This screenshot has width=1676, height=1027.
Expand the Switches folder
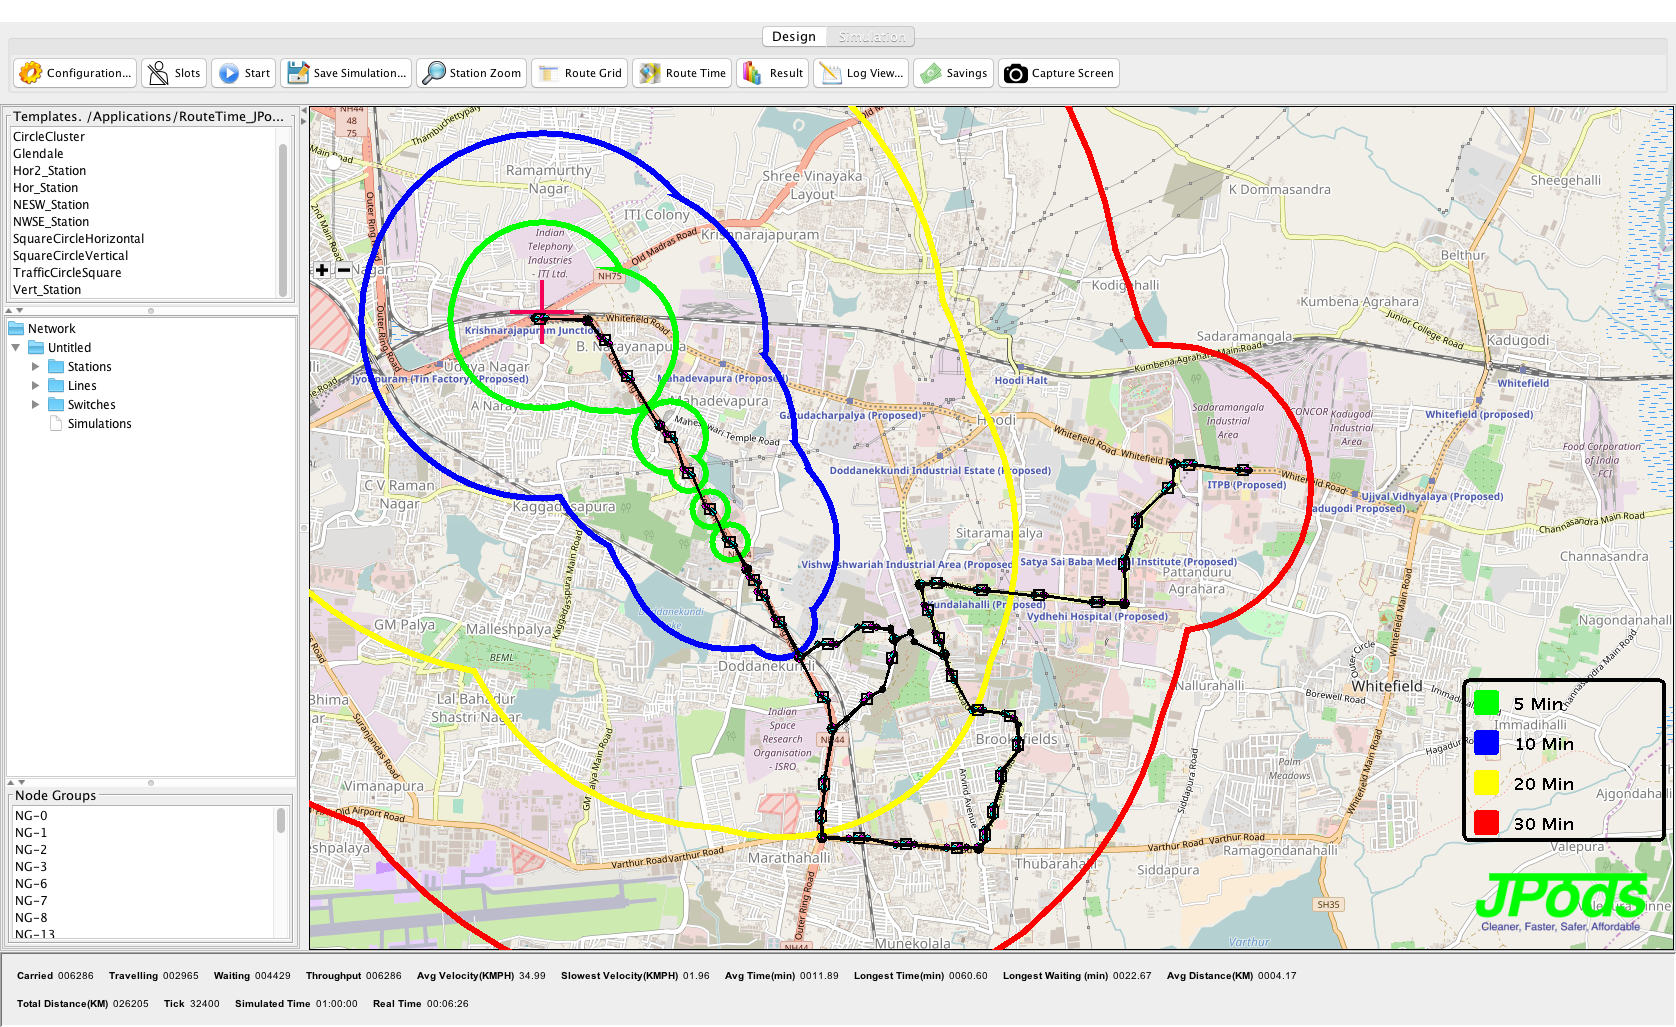pyautogui.click(x=36, y=405)
